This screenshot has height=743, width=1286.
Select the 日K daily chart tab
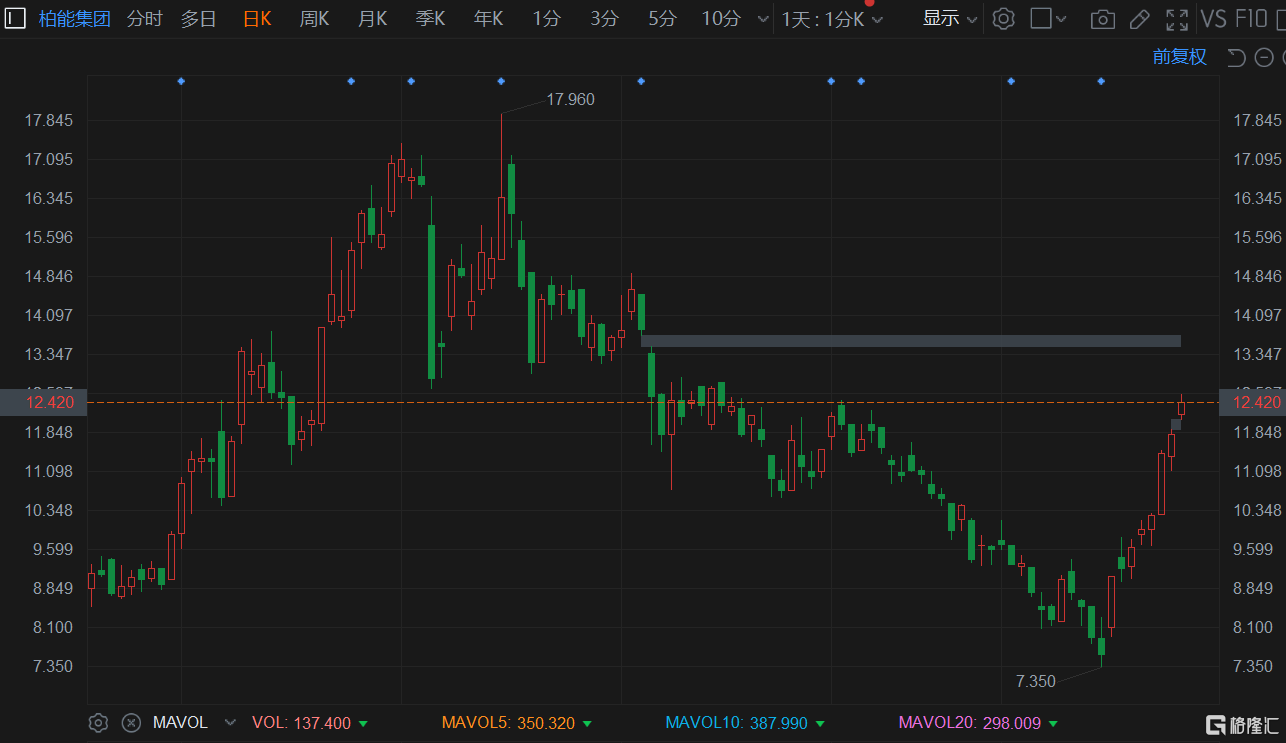click(257, 19)
